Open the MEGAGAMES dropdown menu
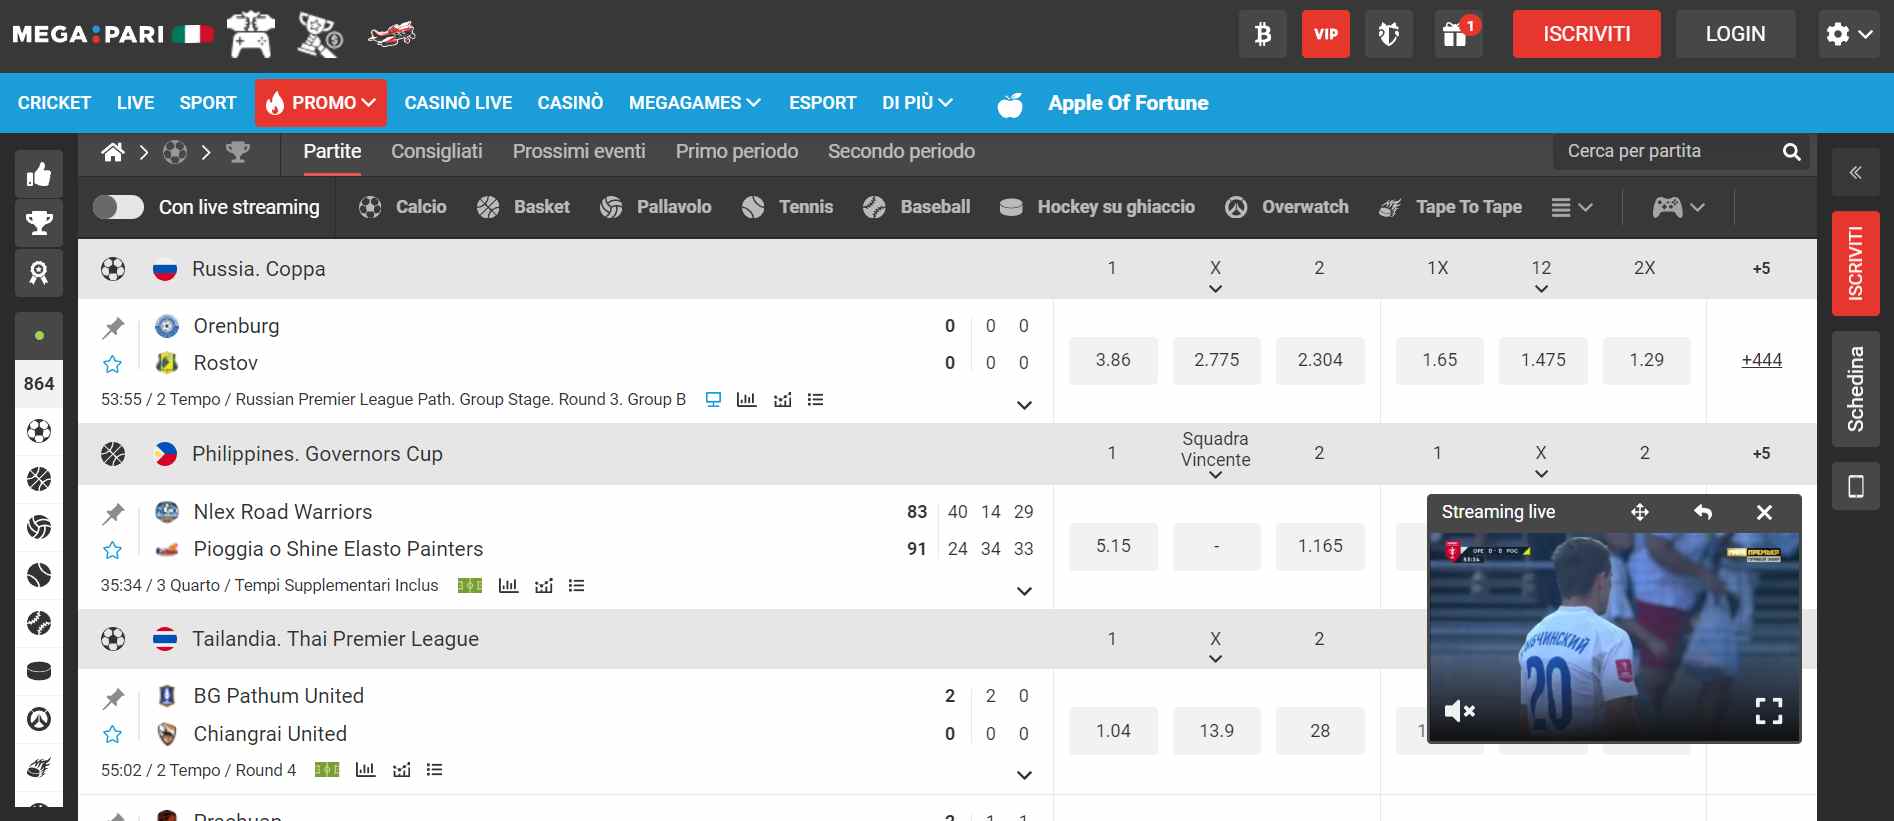The height and width of the screenshot is (821, 1894). click(x=695, y=103)
